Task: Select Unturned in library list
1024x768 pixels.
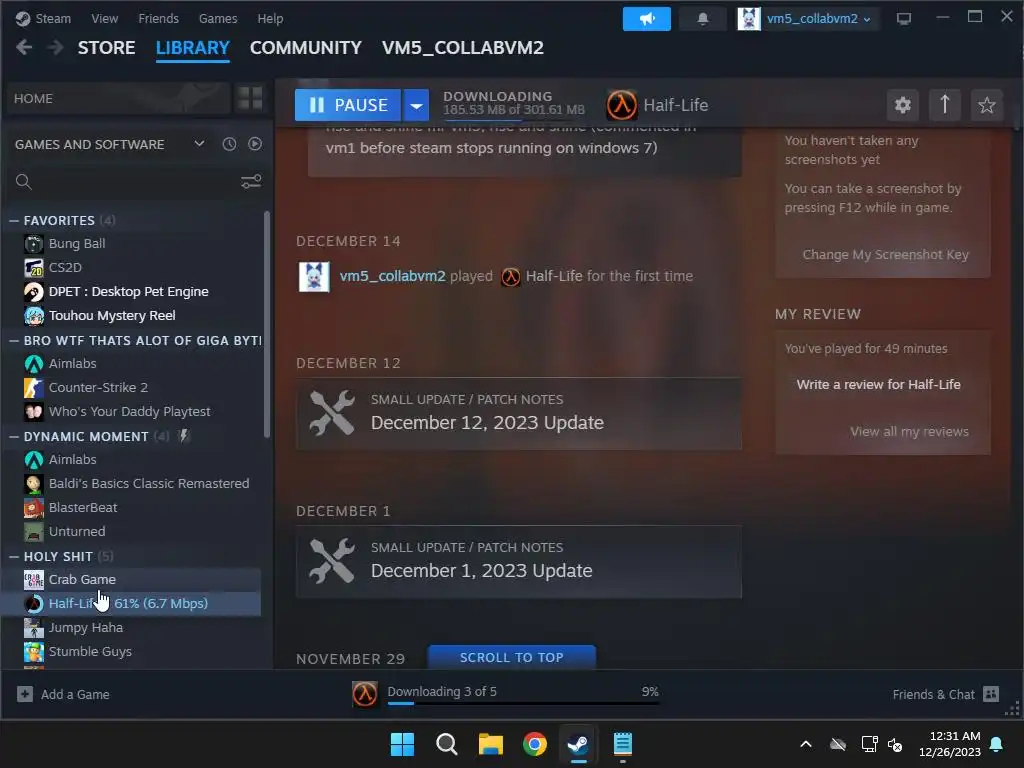Action: 77,532
